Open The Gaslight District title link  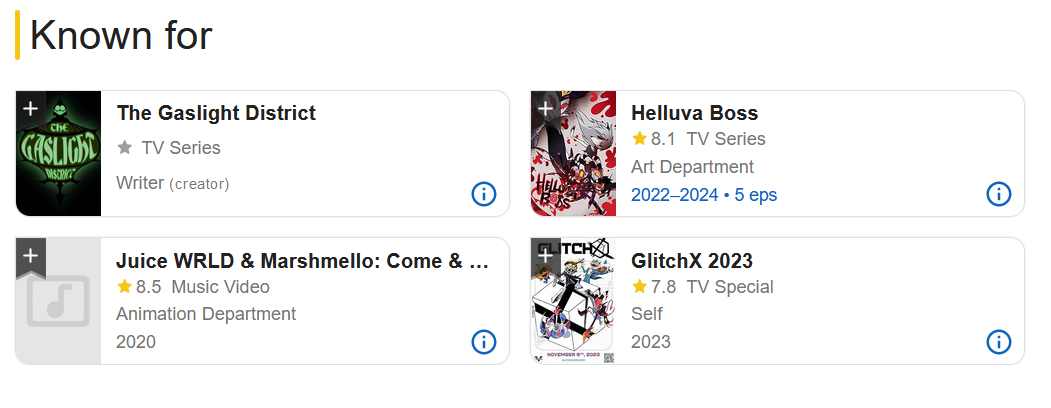coord(216,113)
